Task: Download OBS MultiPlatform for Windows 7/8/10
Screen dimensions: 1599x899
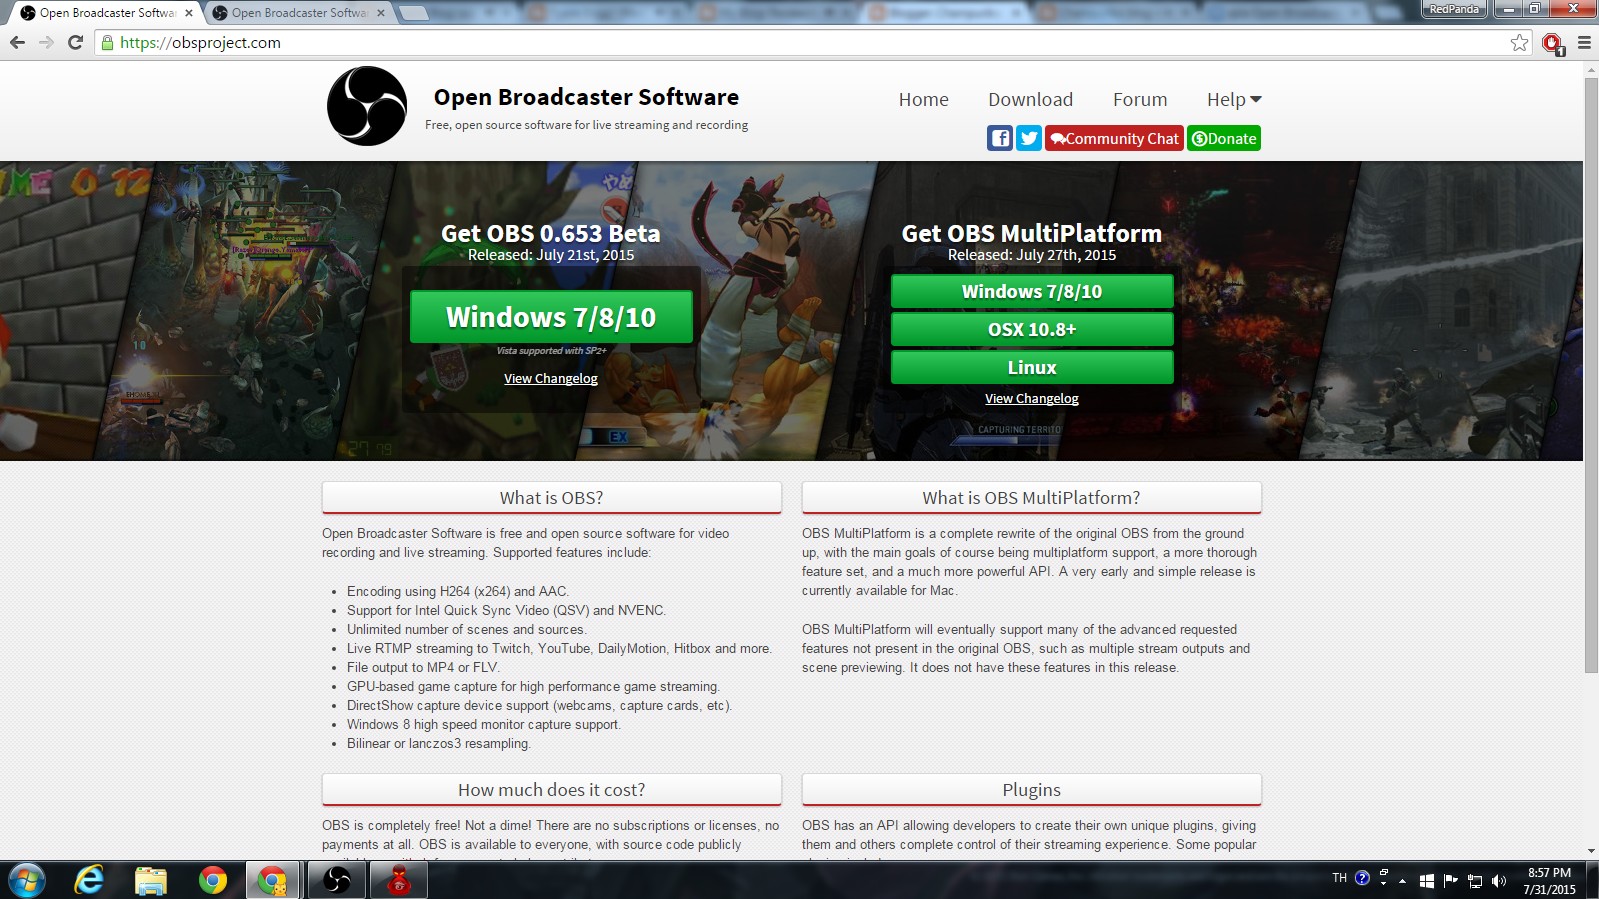Action: point(1032,291)
